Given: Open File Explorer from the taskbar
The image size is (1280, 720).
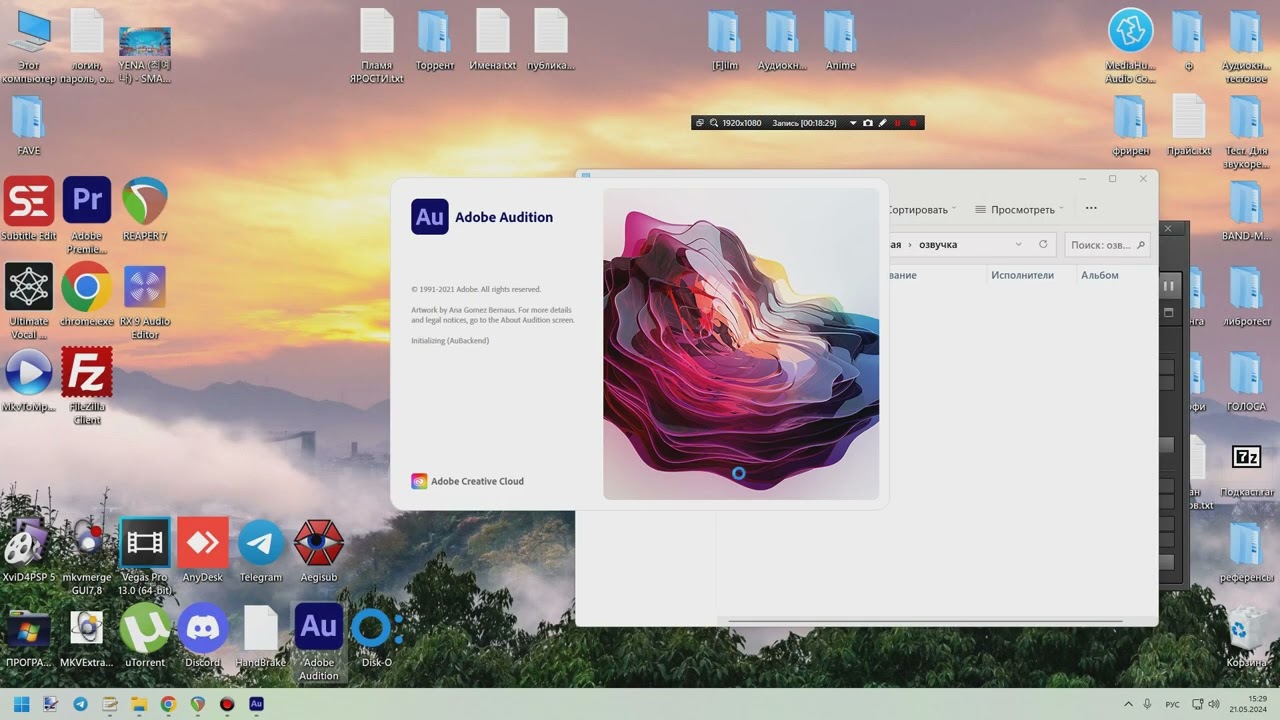Looking at the screenshot, I should point(139,704).
